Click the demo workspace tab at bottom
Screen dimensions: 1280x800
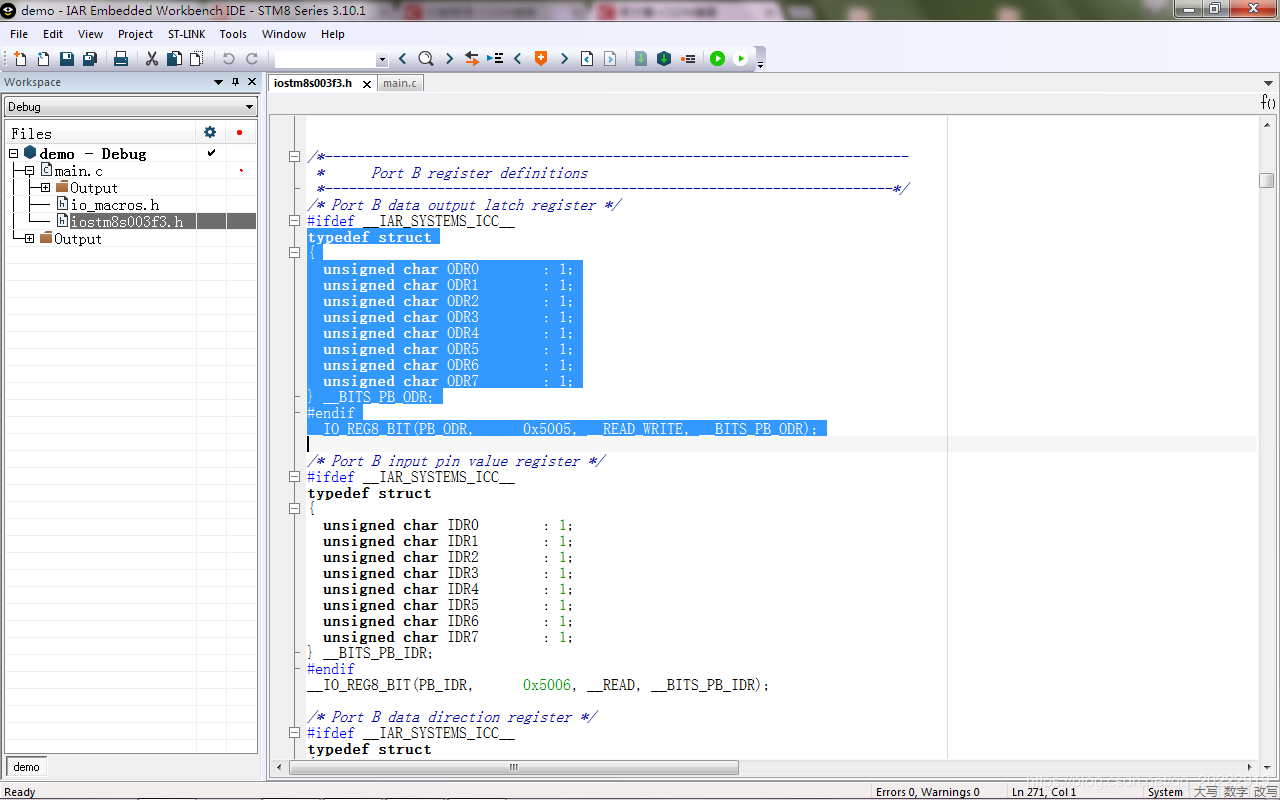tap(27, 767)
